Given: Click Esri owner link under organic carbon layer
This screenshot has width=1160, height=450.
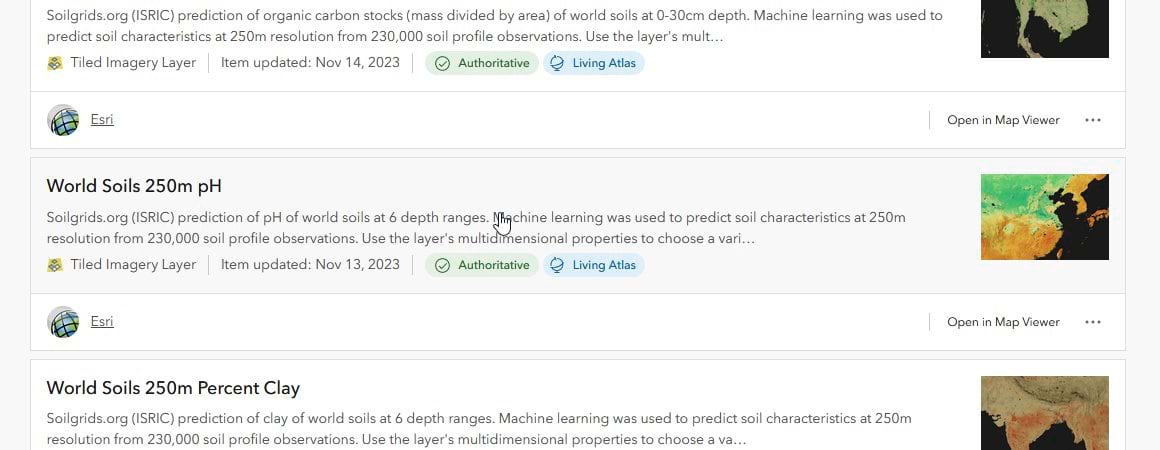Looking at the screenshot, I should point(102,120).
